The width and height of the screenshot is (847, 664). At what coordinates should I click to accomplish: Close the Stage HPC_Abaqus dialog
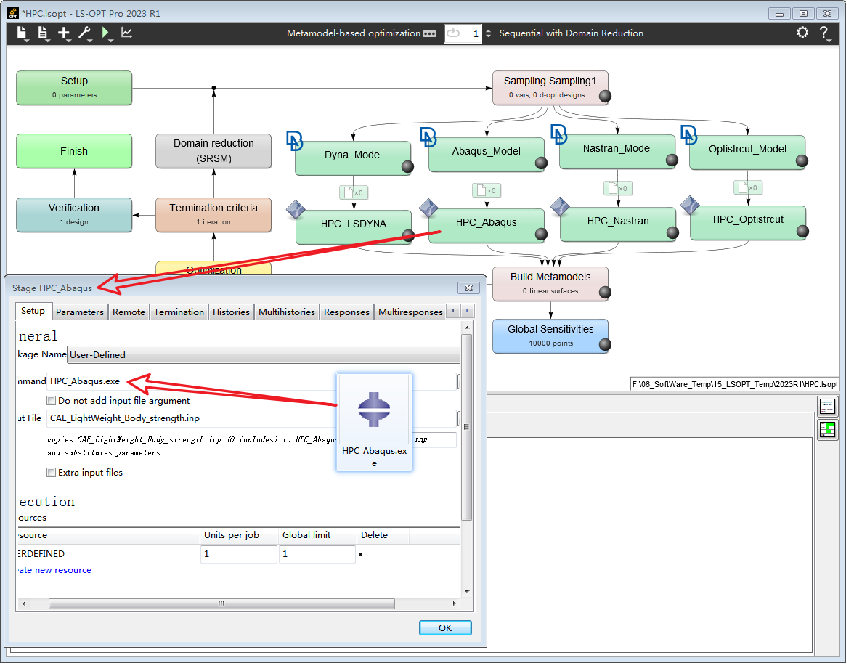tap(468, 288)
